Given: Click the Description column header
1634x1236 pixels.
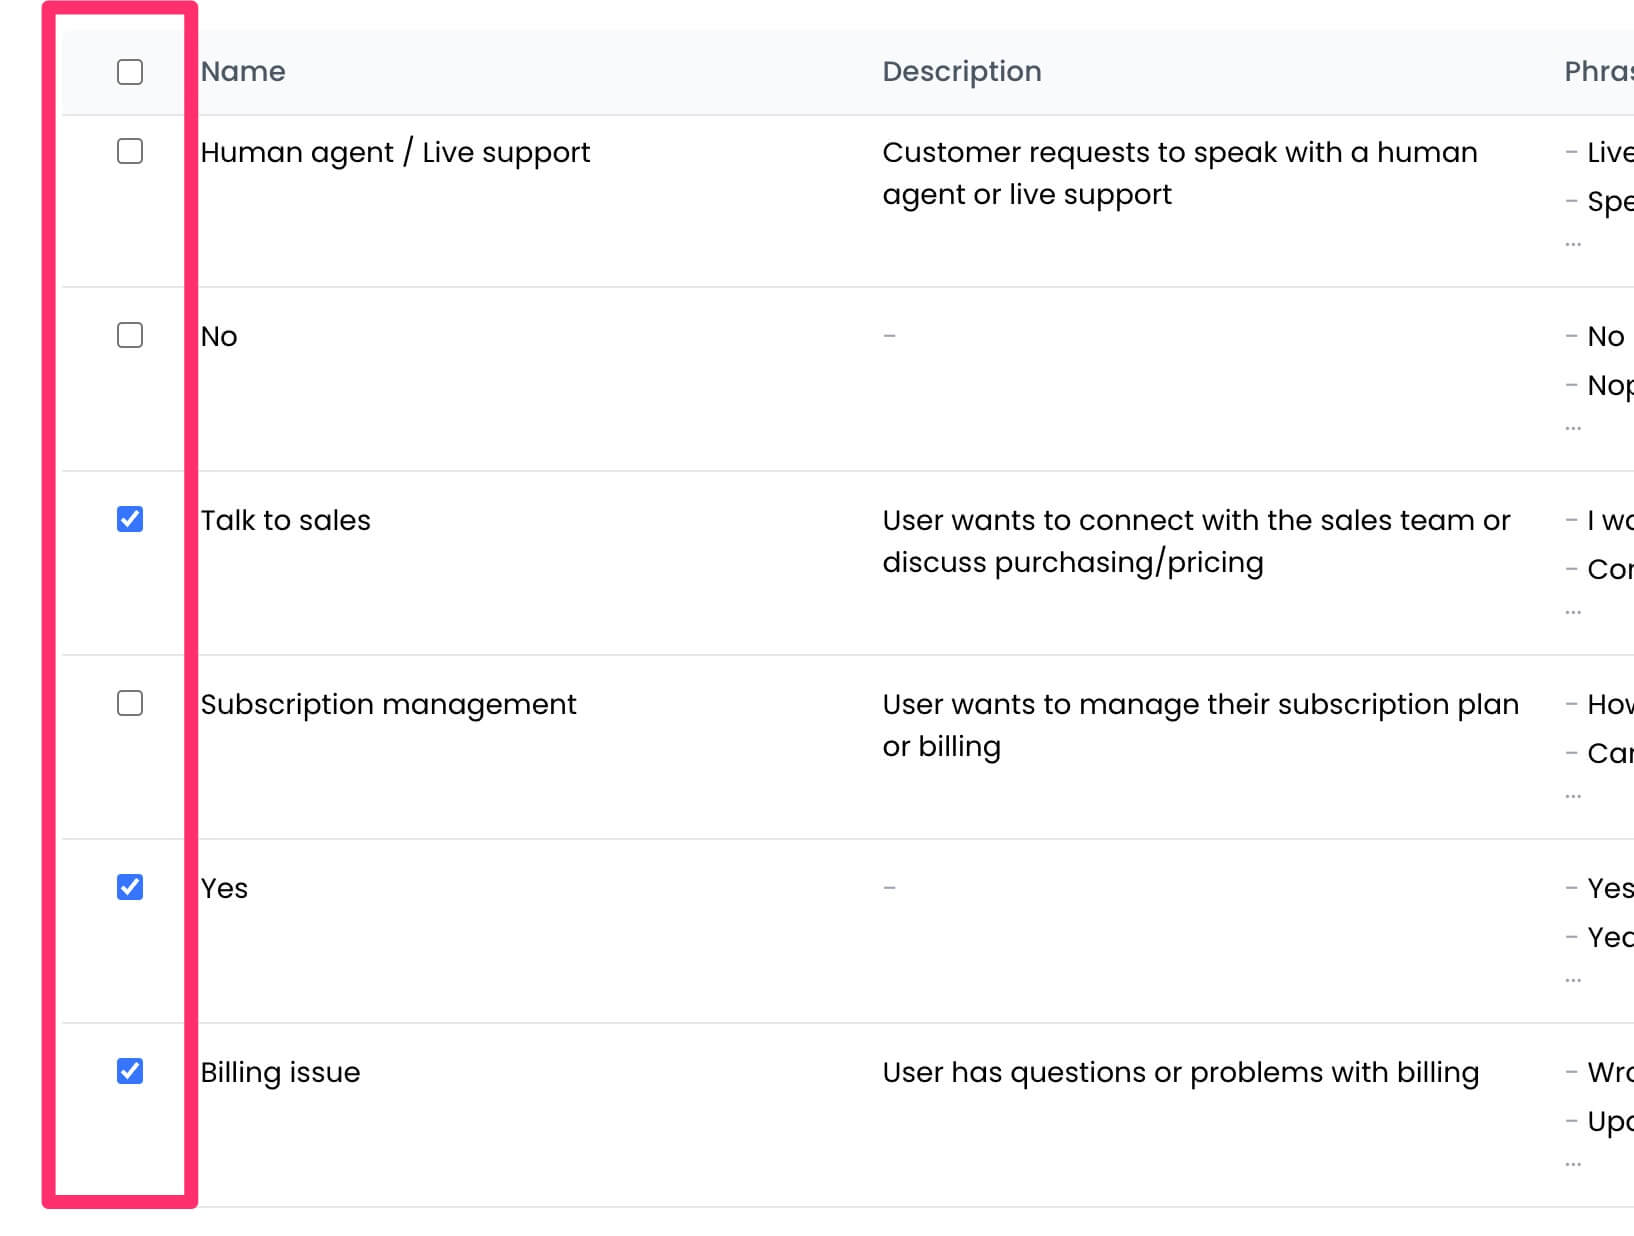Looking at the screenshot, I should [962, 72].
